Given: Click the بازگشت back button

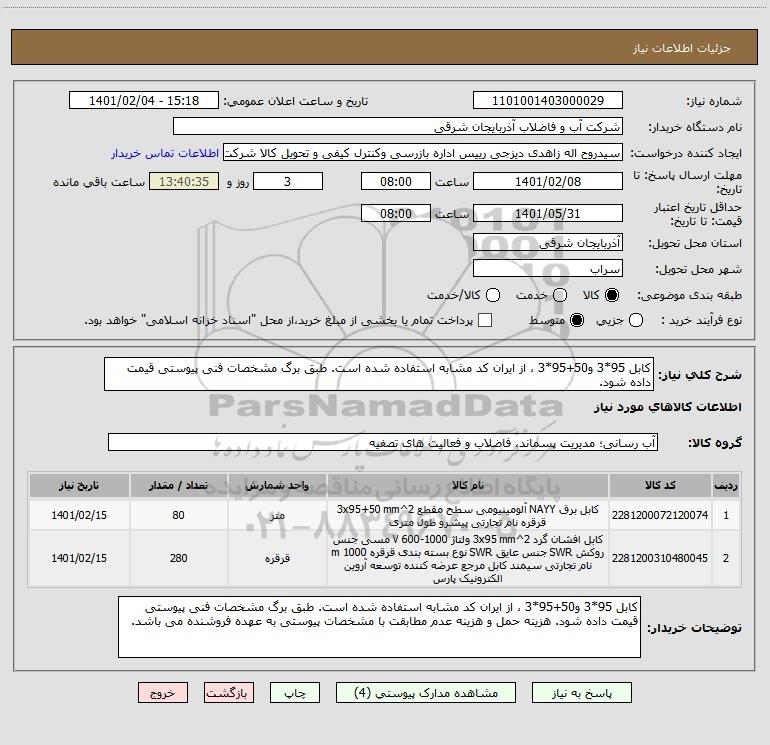Looking at the screenshot, I should pos(229,693).
